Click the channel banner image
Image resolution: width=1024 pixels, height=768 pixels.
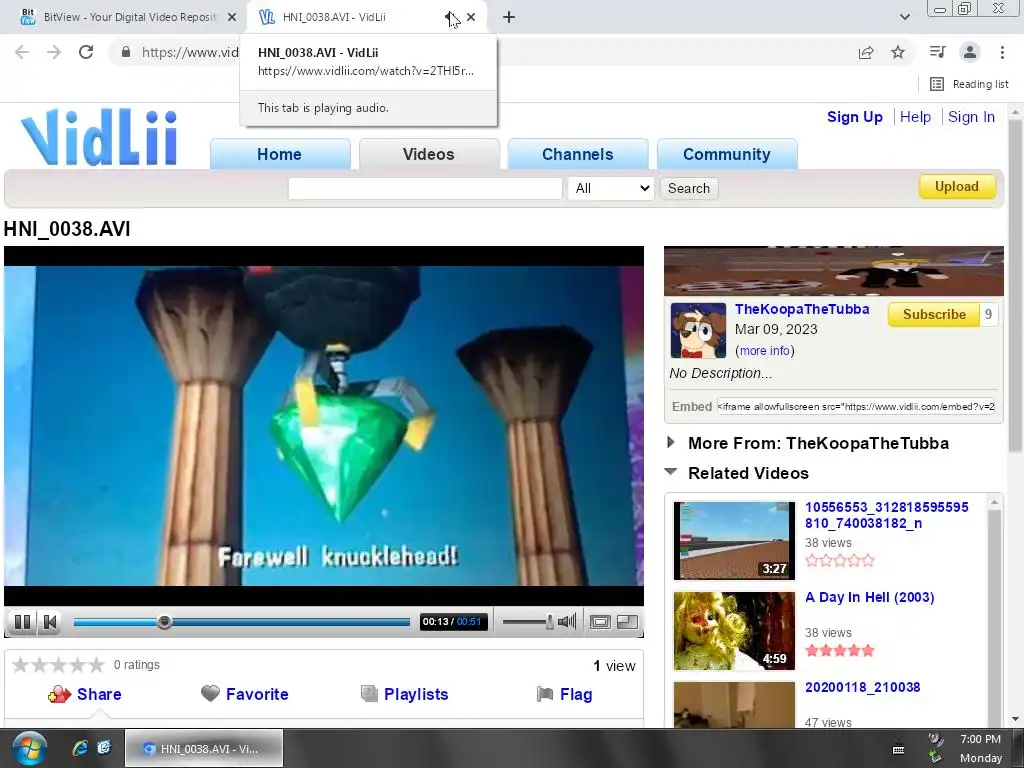click(x=834, y=271)
